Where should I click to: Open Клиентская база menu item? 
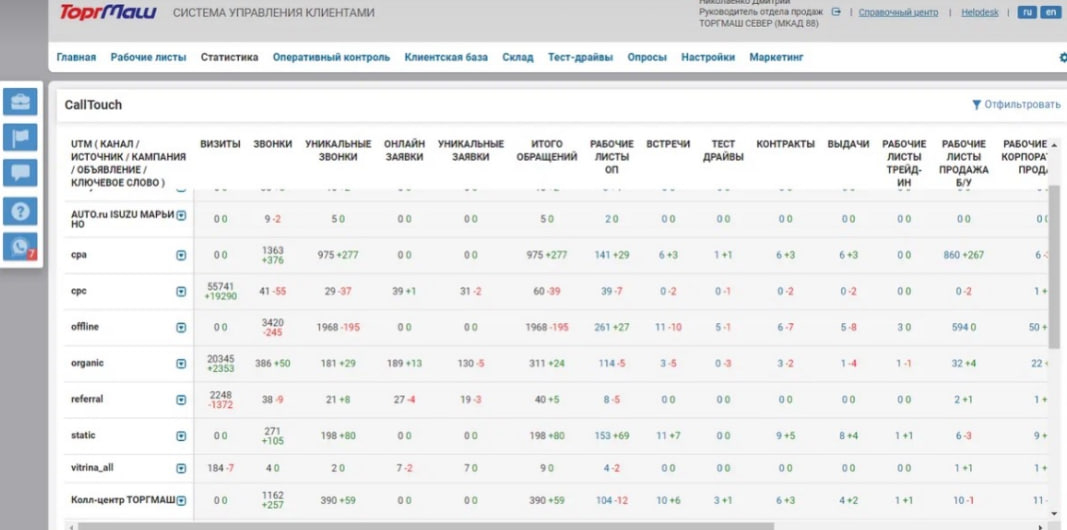point(446,57)
